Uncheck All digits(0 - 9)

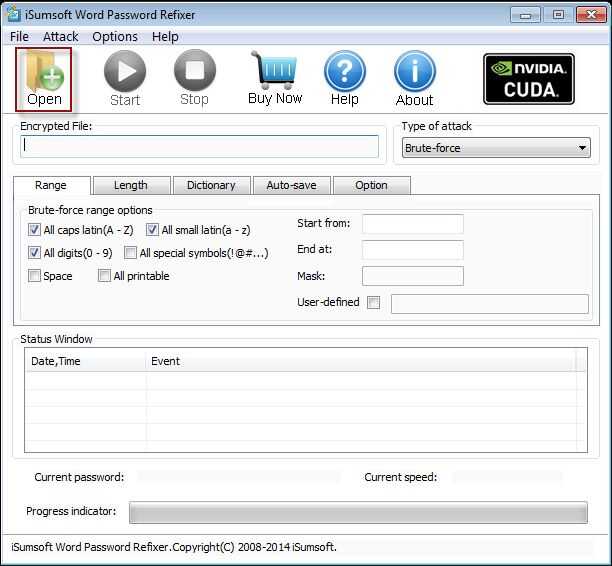pyautogui.click(x=34, y=253)
